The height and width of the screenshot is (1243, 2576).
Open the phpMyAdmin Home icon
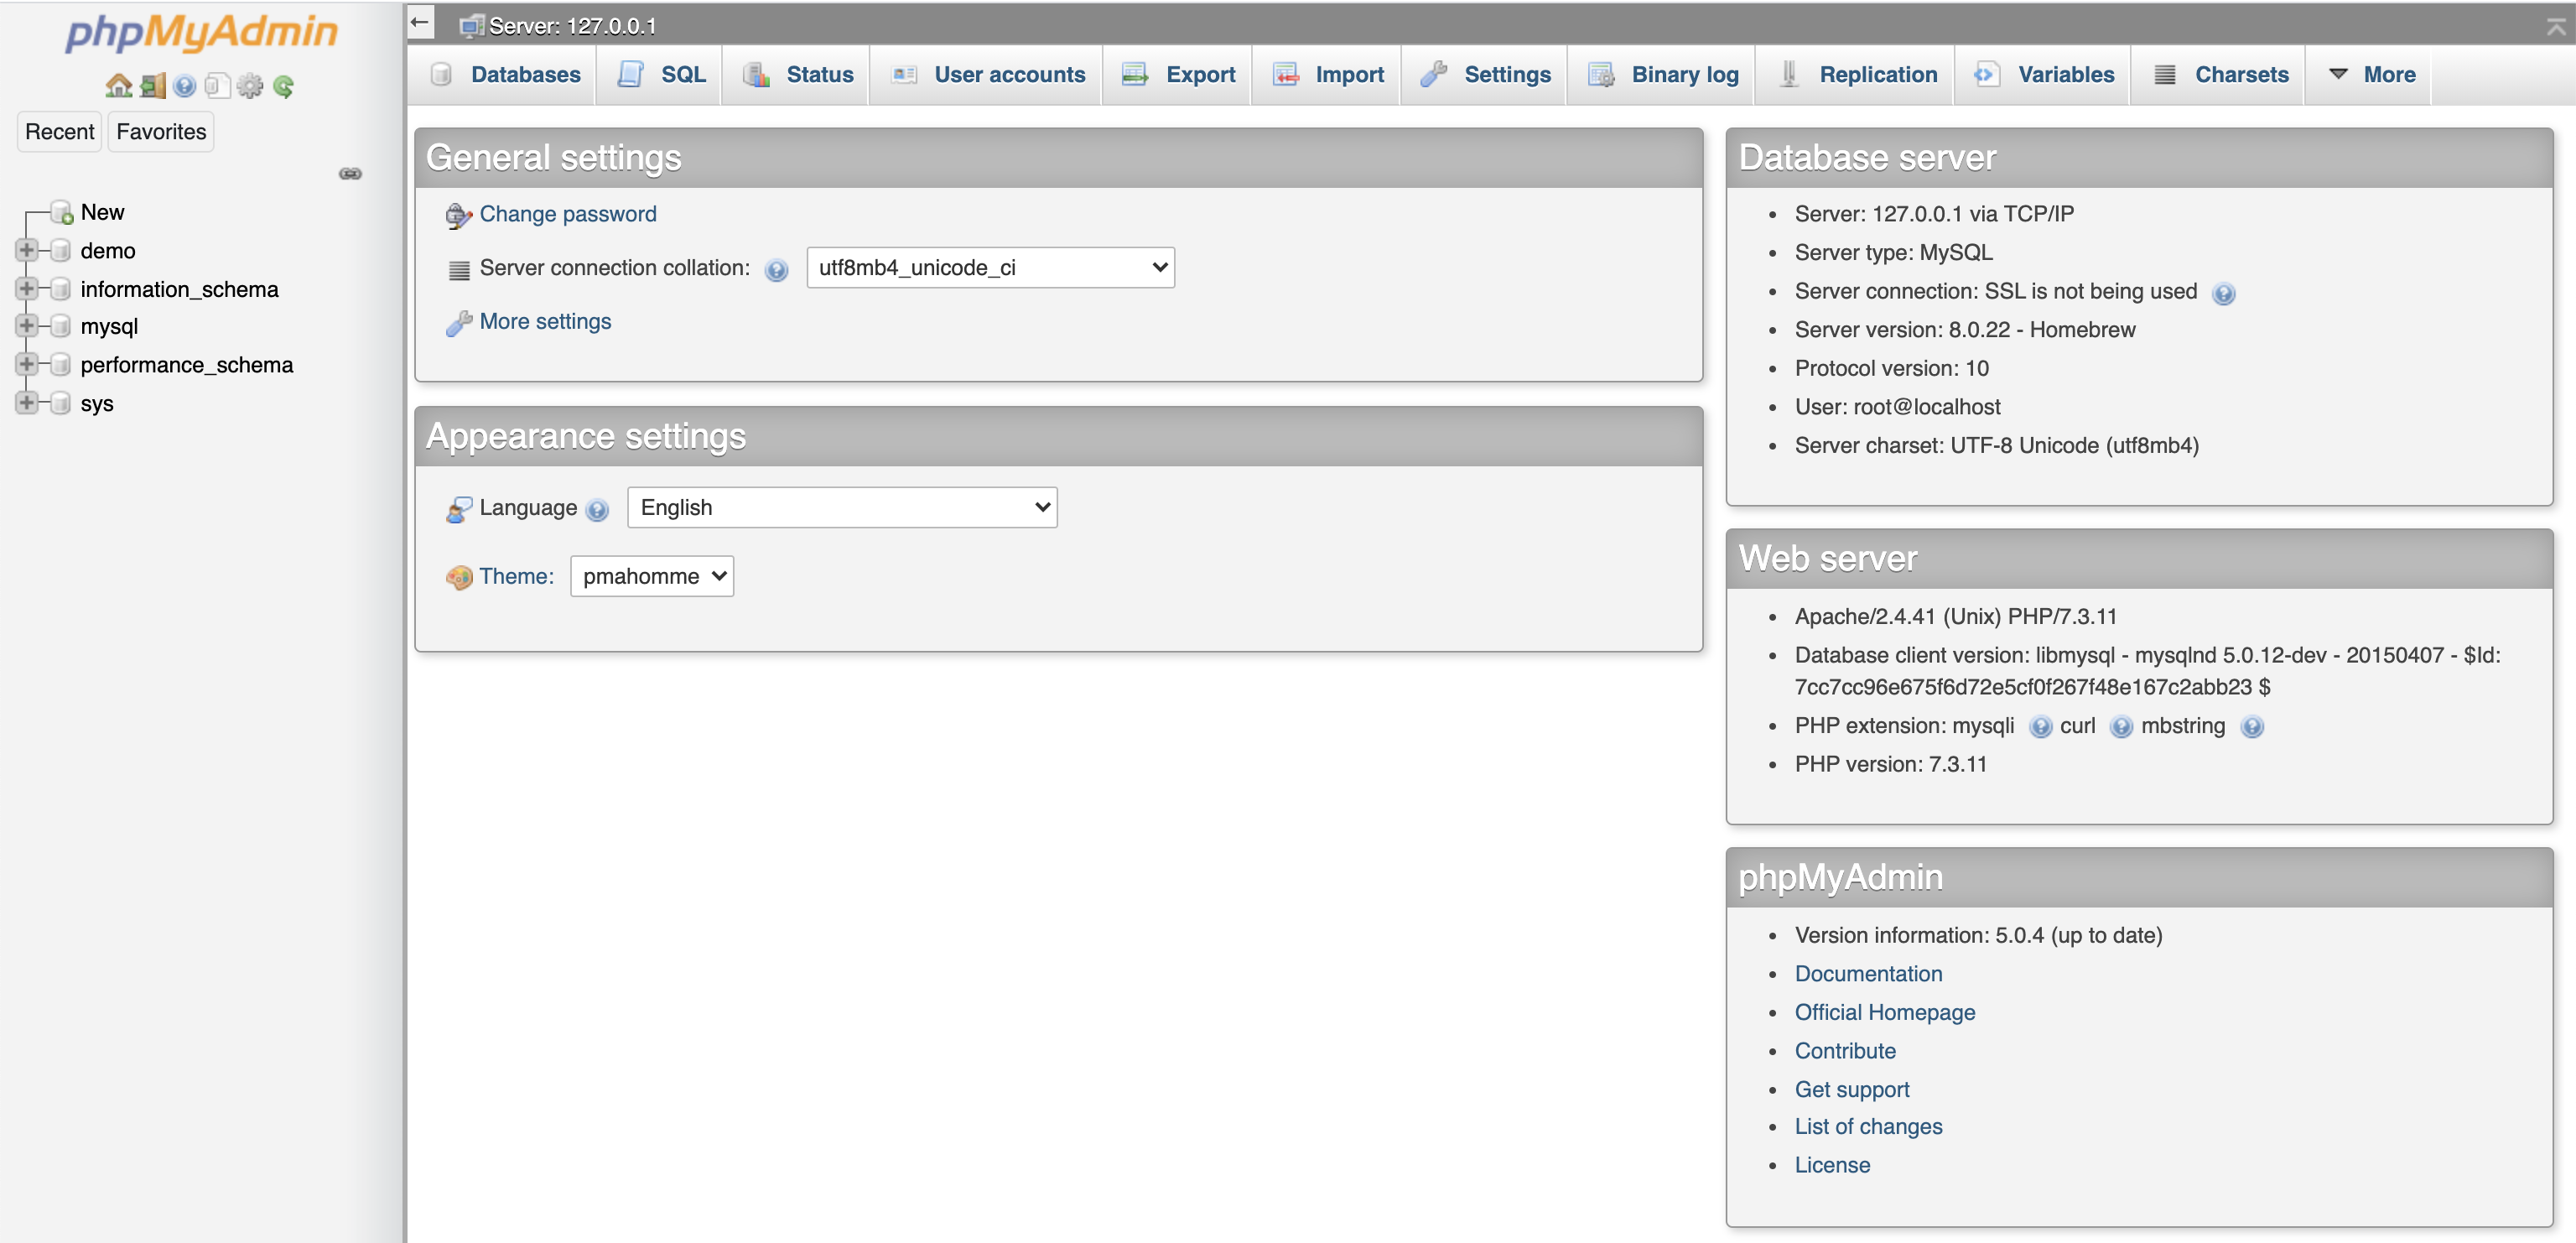(x=119, y=86)
